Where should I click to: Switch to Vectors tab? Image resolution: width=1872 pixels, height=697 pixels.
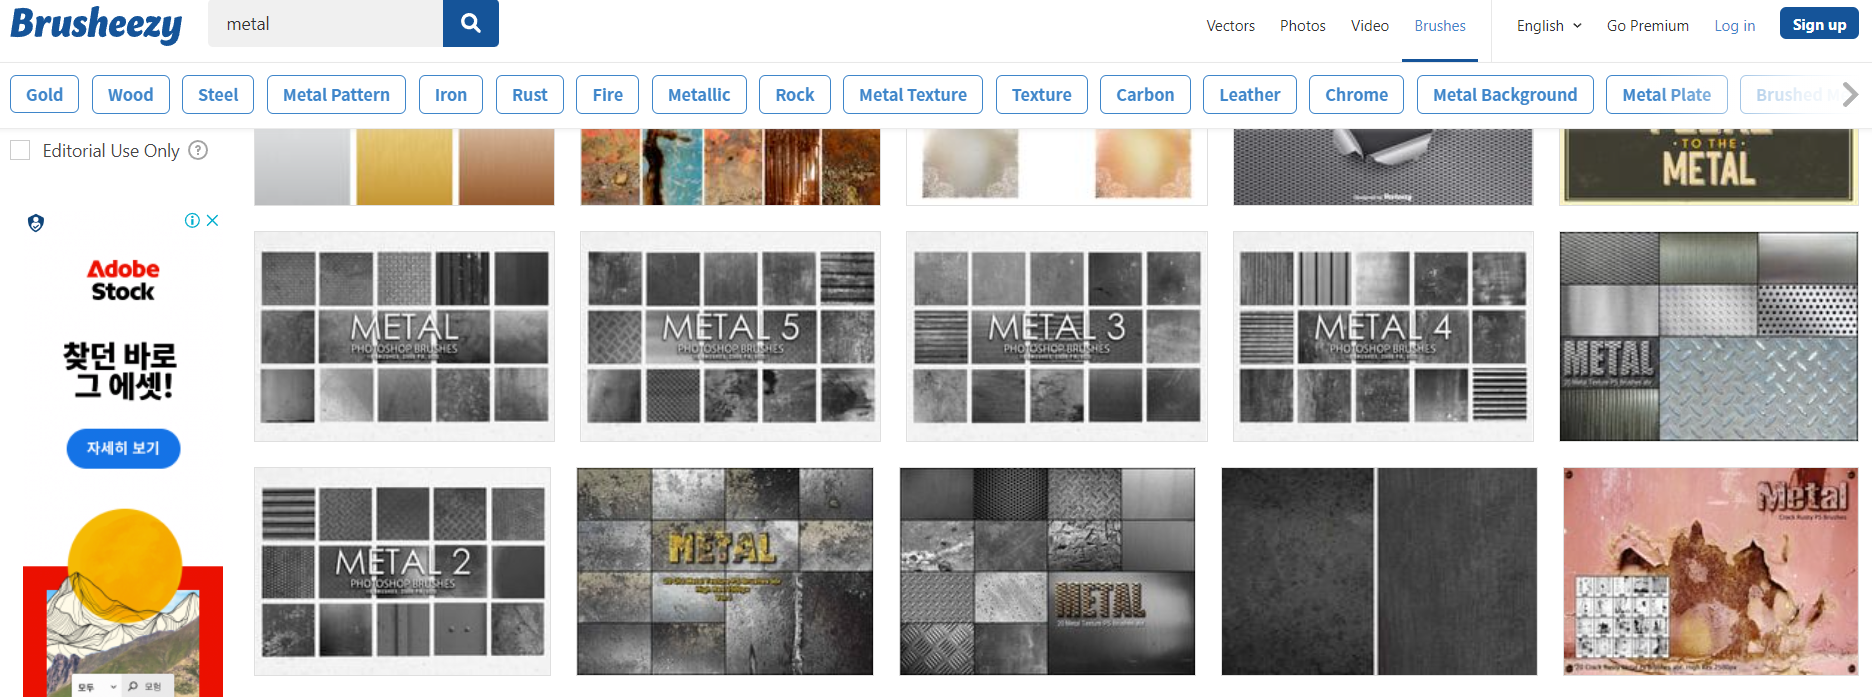point(1230,26)
